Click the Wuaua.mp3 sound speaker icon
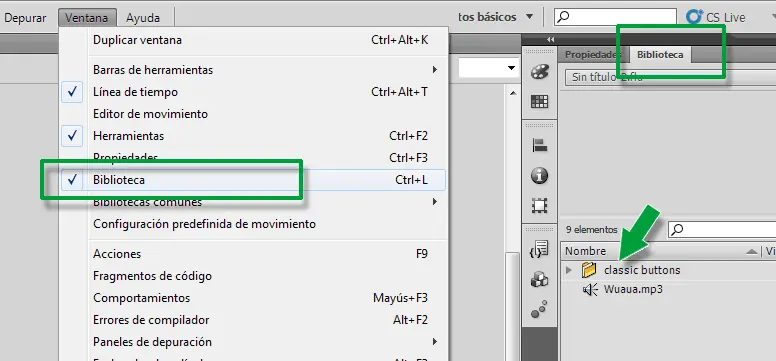This screenshot has width=776, height=361. tap(590, 289)
